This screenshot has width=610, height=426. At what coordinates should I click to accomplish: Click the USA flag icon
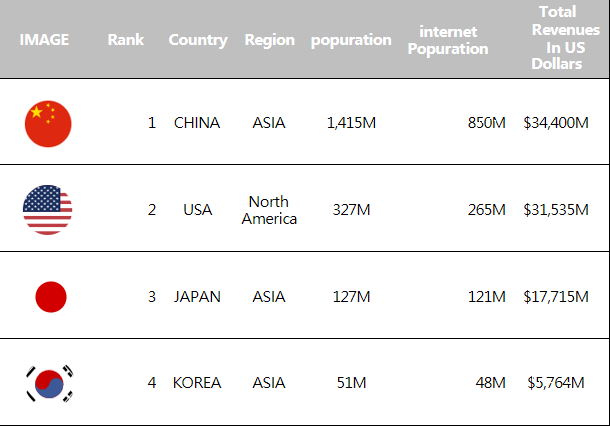click(x=47, y=210)
